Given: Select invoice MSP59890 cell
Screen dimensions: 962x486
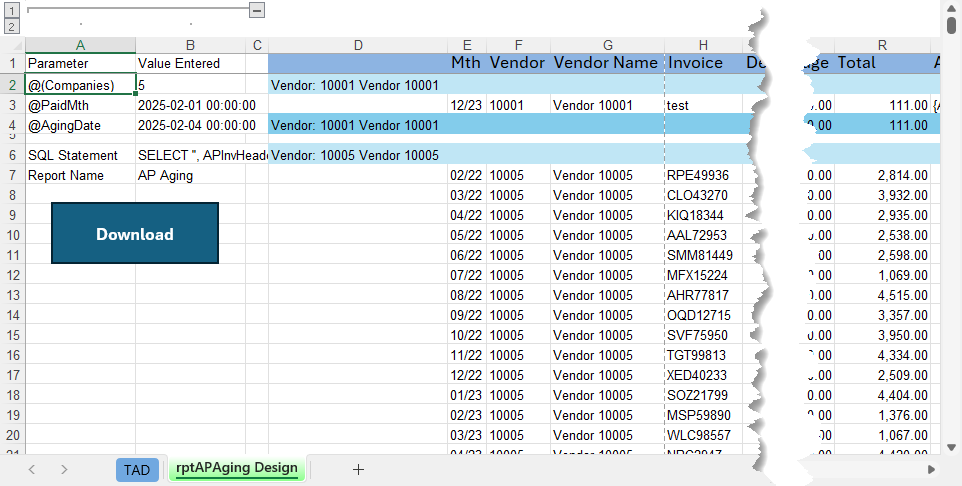Looking at the screenshot, I should click(x=703, y=415).
